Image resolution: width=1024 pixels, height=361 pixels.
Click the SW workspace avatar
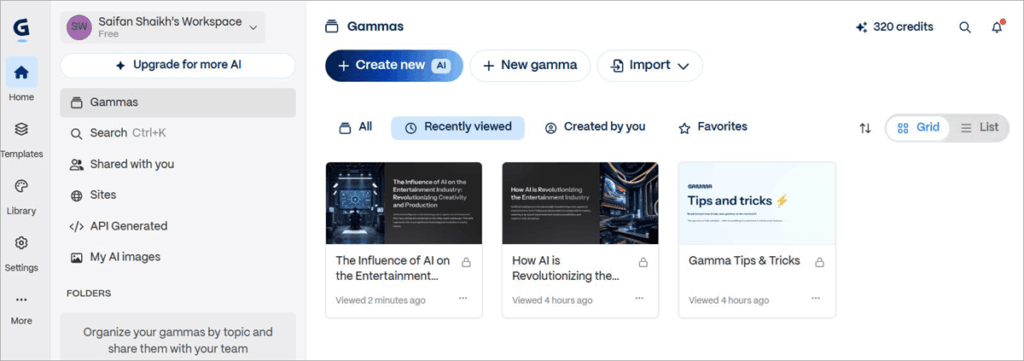(x=79, y=27)
